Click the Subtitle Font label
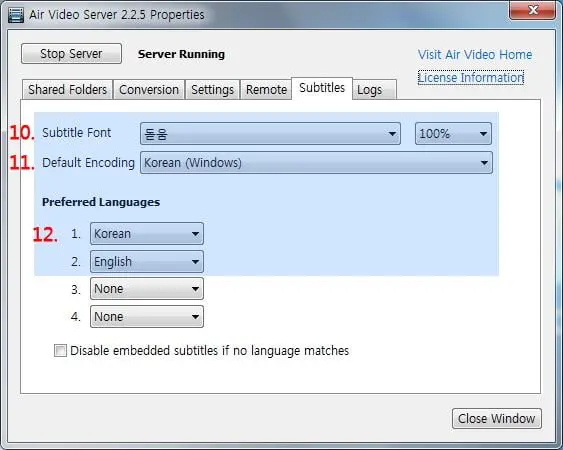 [76, 133]
